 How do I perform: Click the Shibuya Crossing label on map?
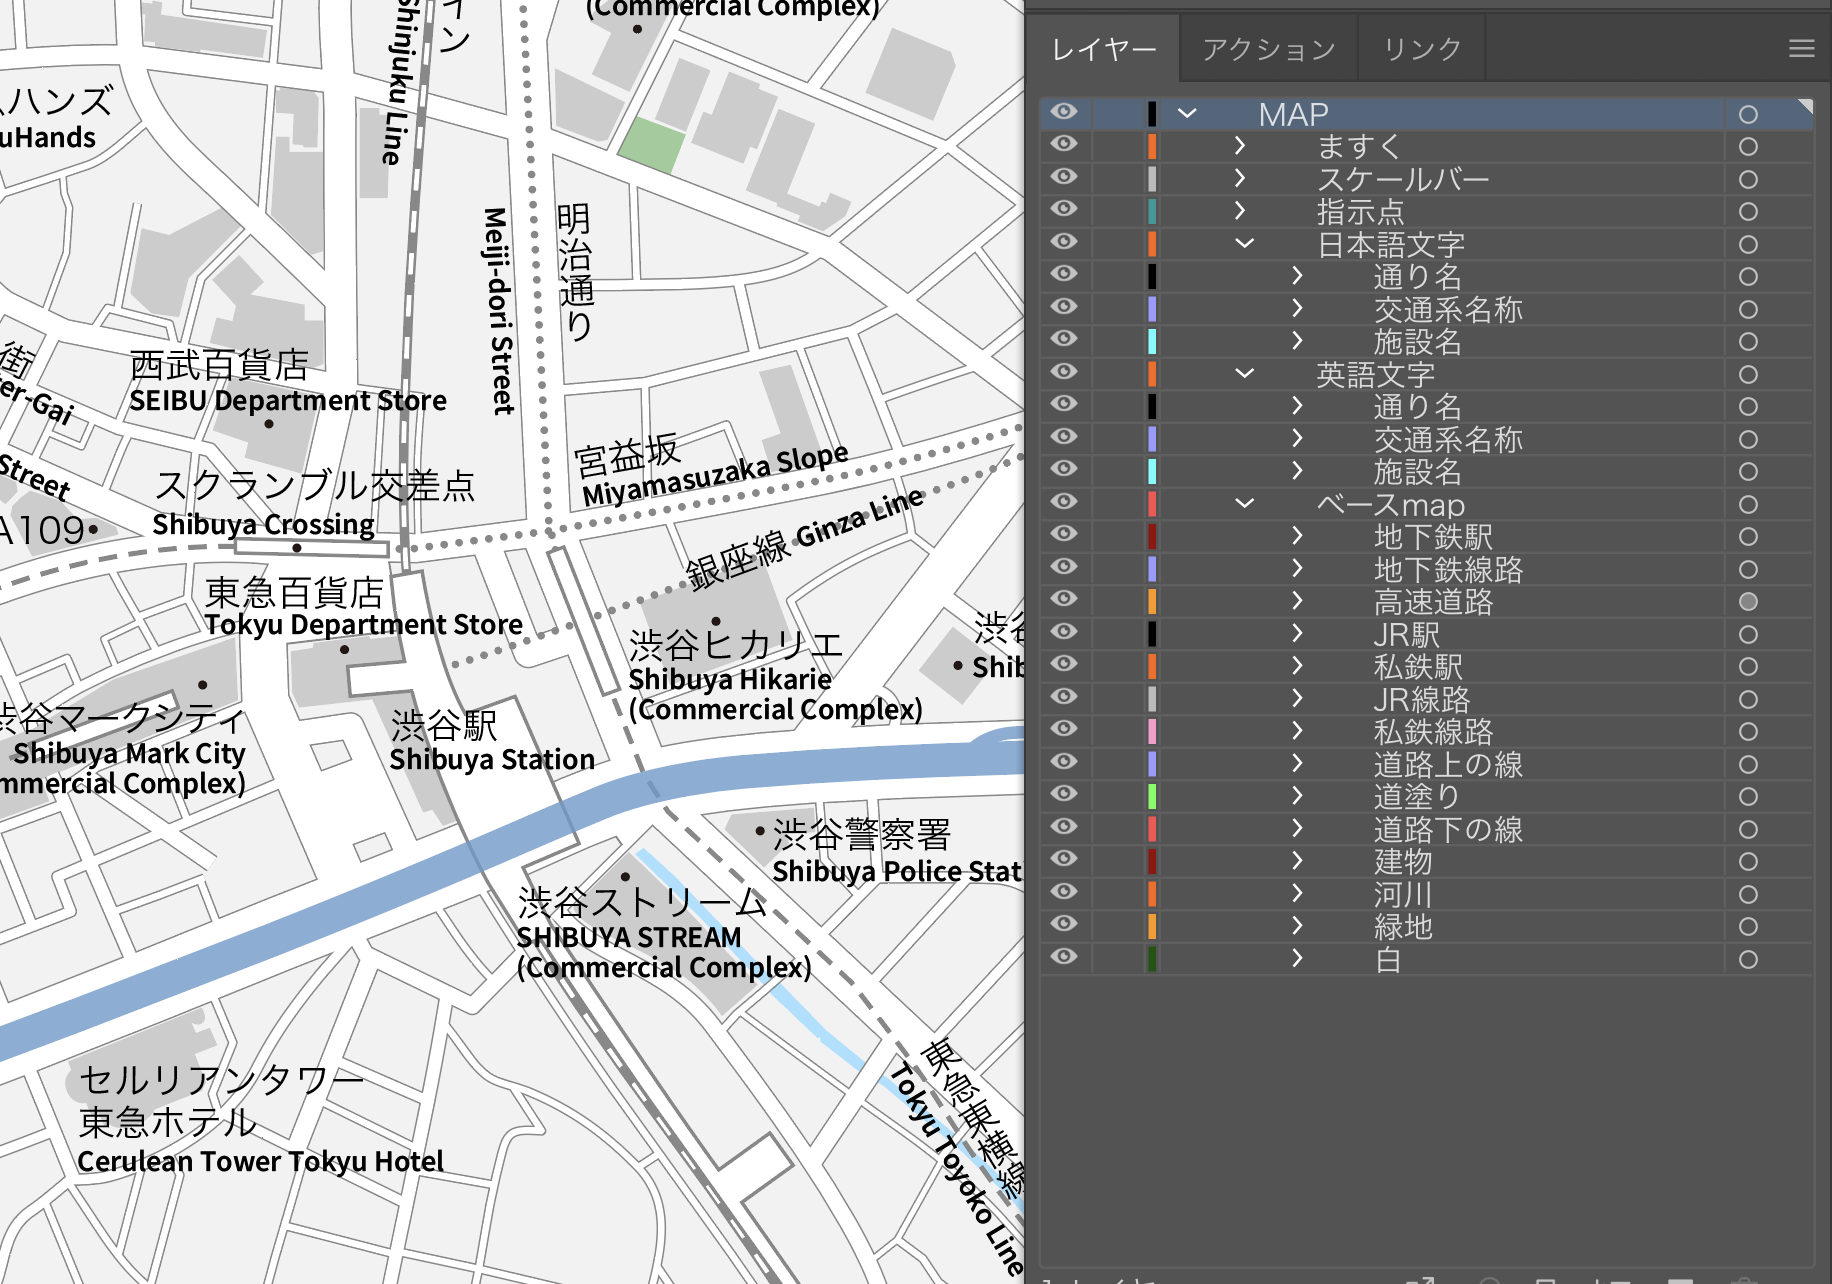click(263, 525)
